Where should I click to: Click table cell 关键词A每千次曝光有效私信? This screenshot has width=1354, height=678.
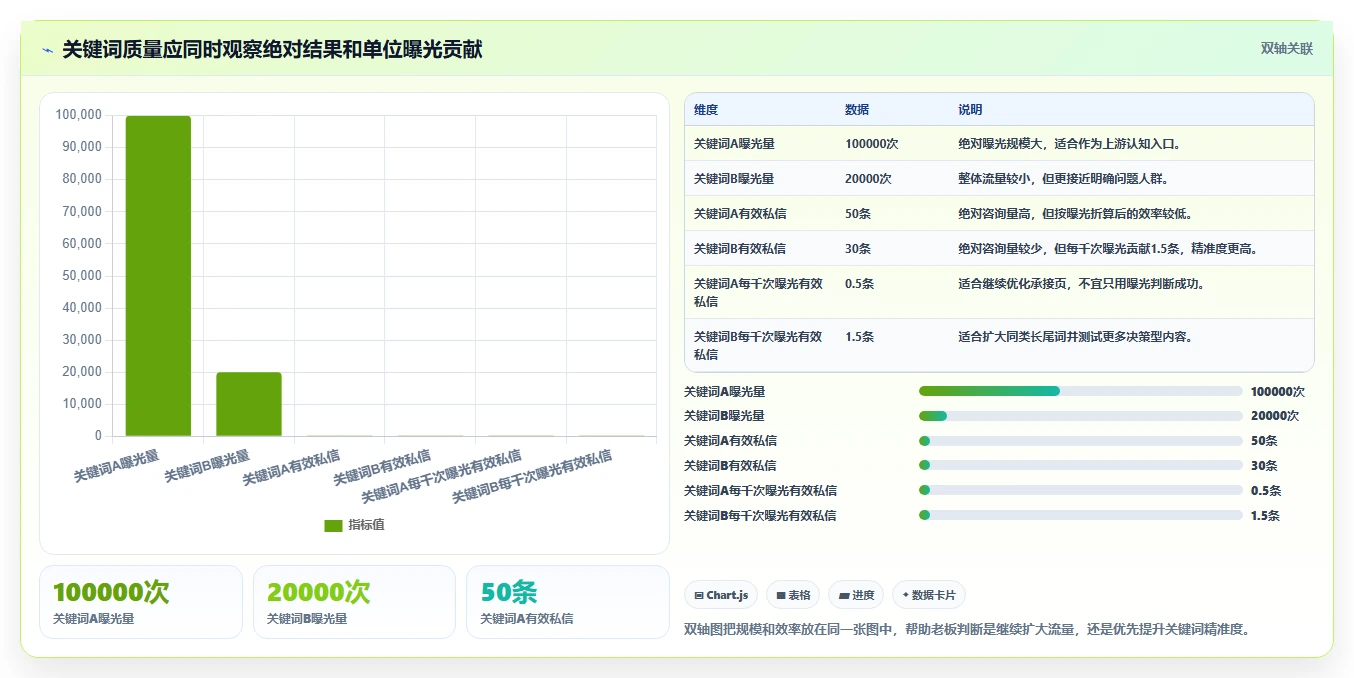759,292
